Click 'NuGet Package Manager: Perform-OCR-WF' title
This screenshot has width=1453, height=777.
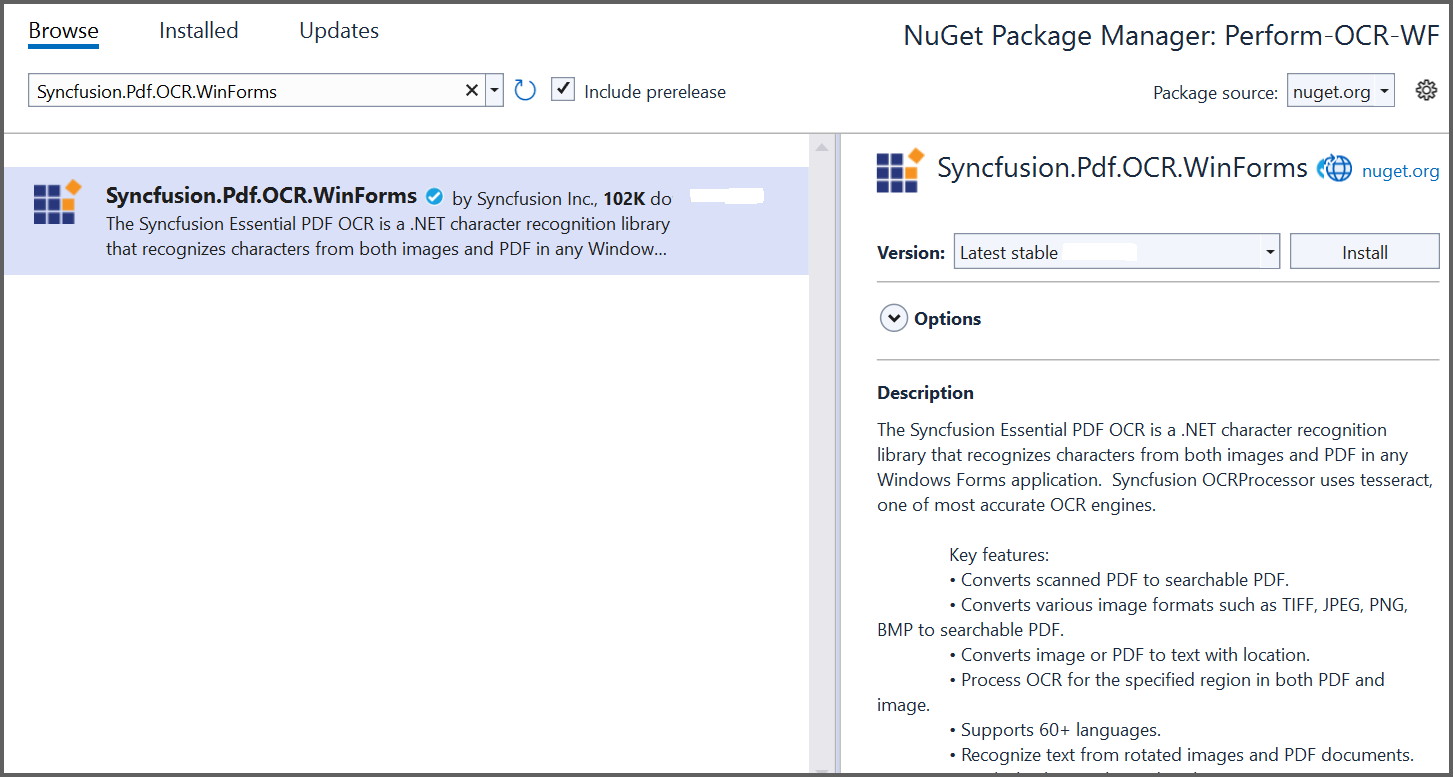tap(1171, 36)
